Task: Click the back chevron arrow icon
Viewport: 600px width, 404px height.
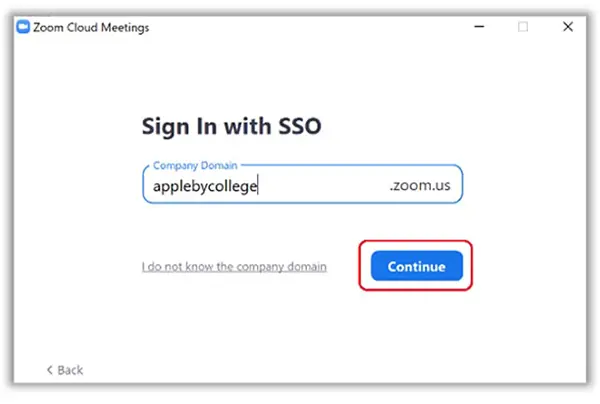Action: pos(49,370)
